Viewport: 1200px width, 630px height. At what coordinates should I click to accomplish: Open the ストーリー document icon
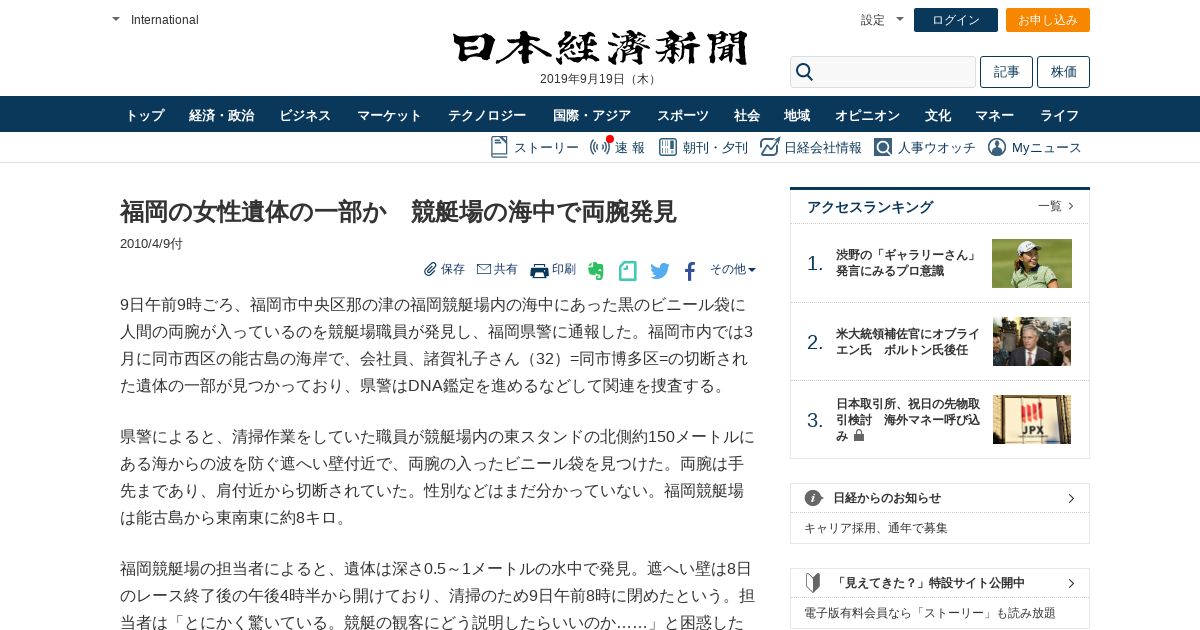tap(499, 147)
